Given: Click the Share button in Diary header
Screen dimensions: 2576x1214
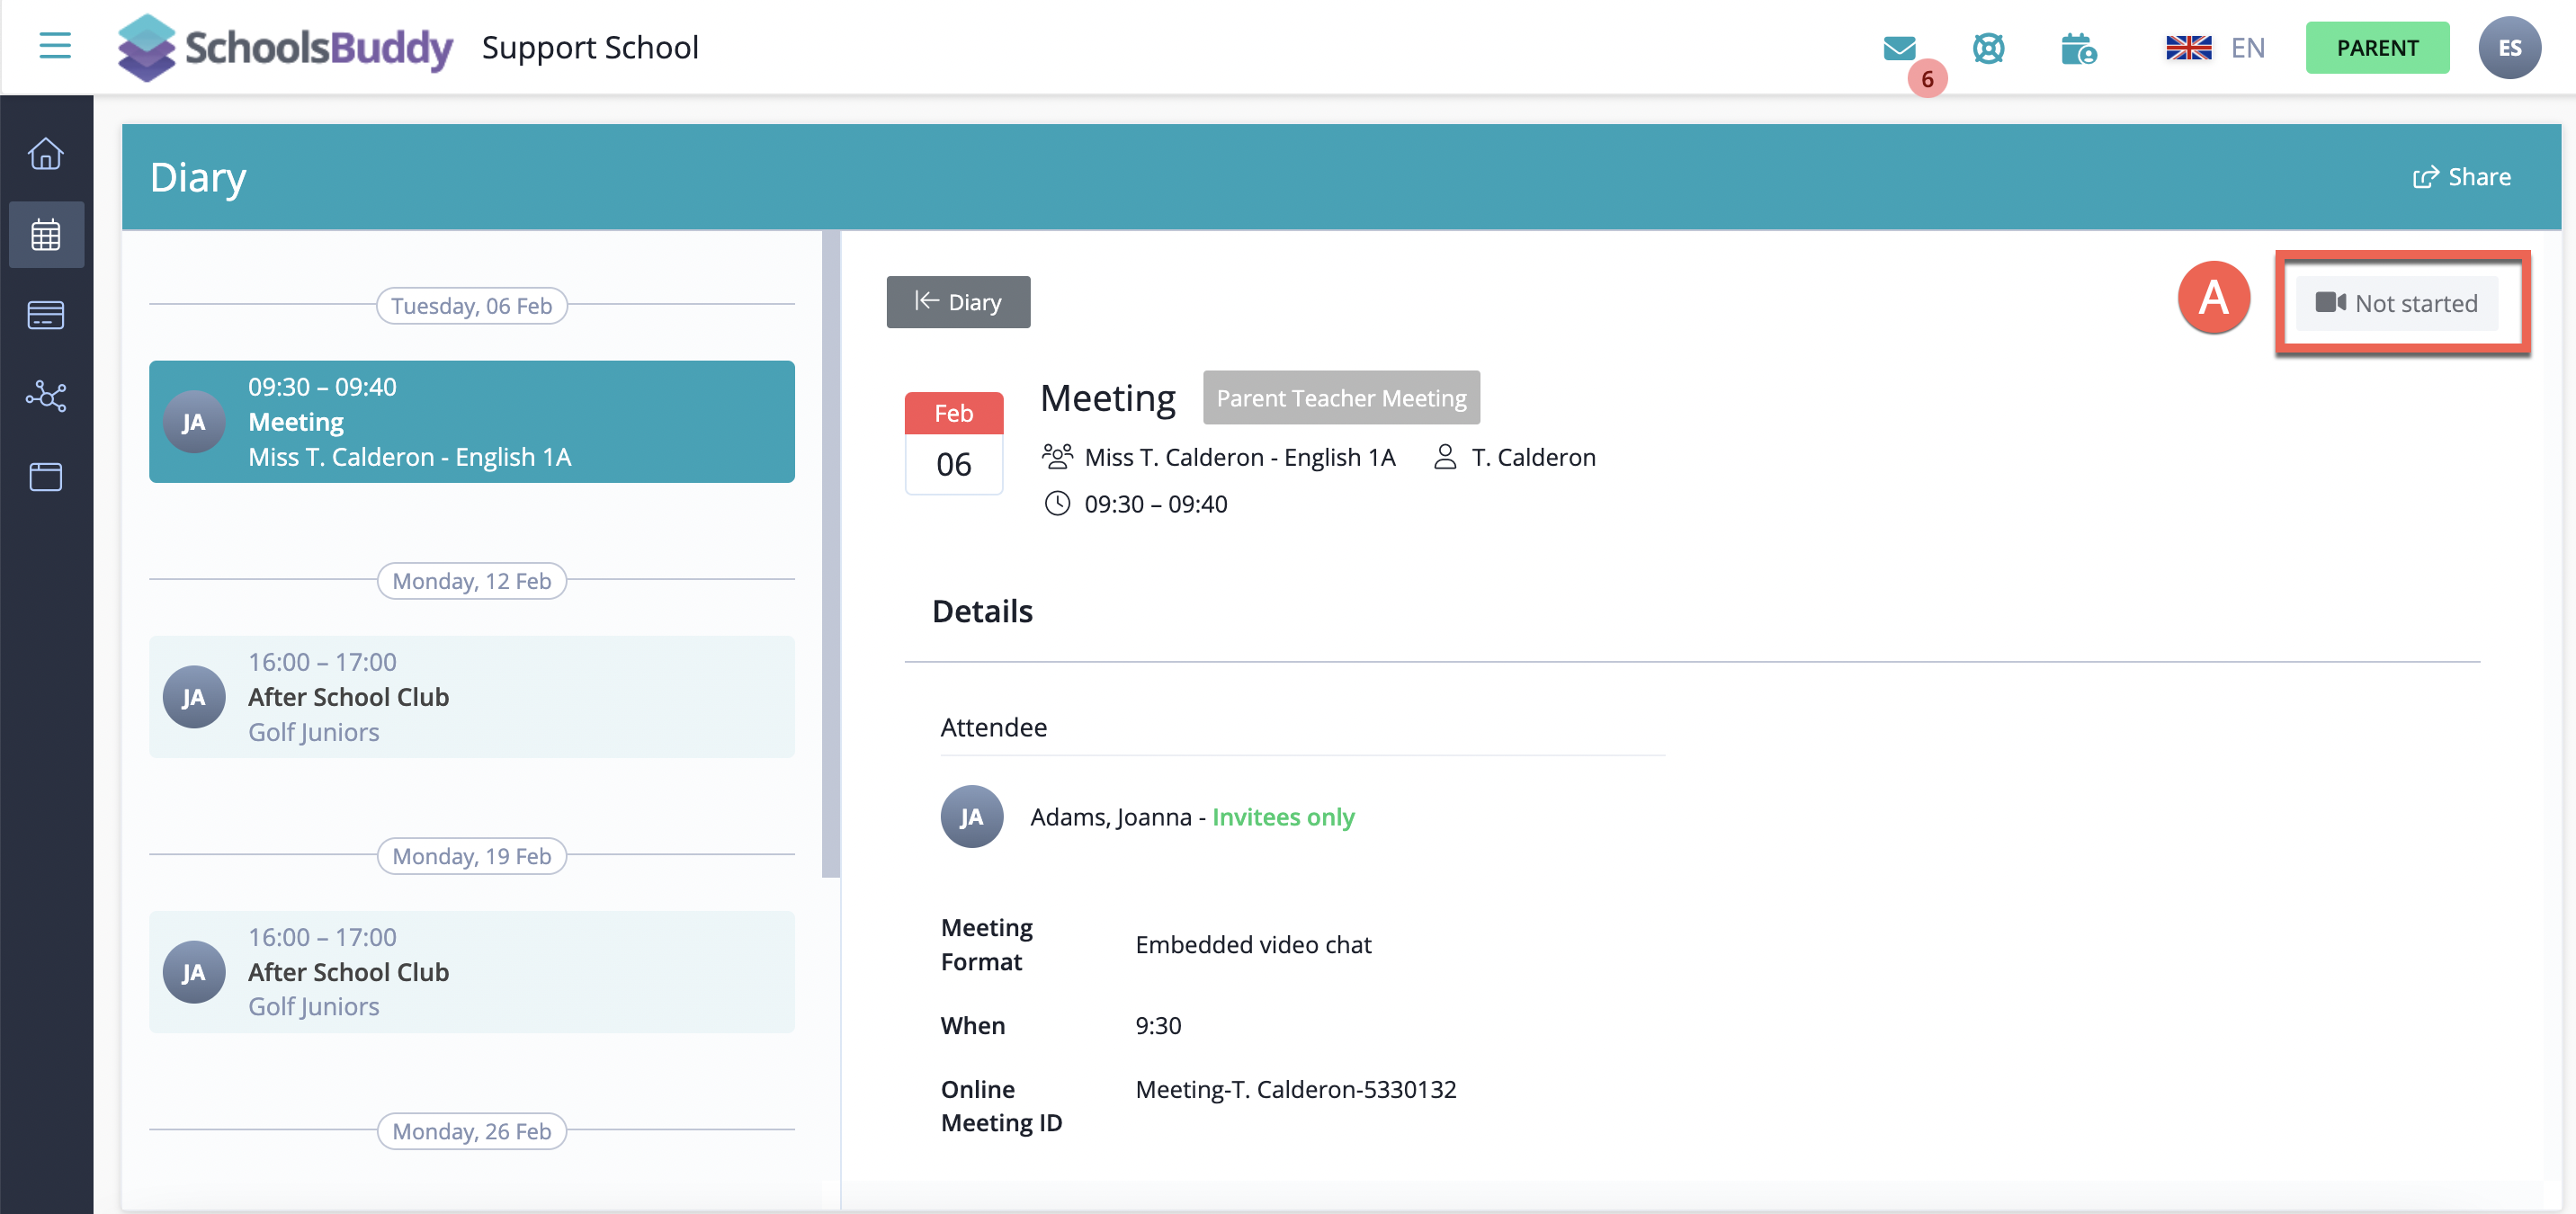Looking at the screenshot, I should [x=2462, y=176].
